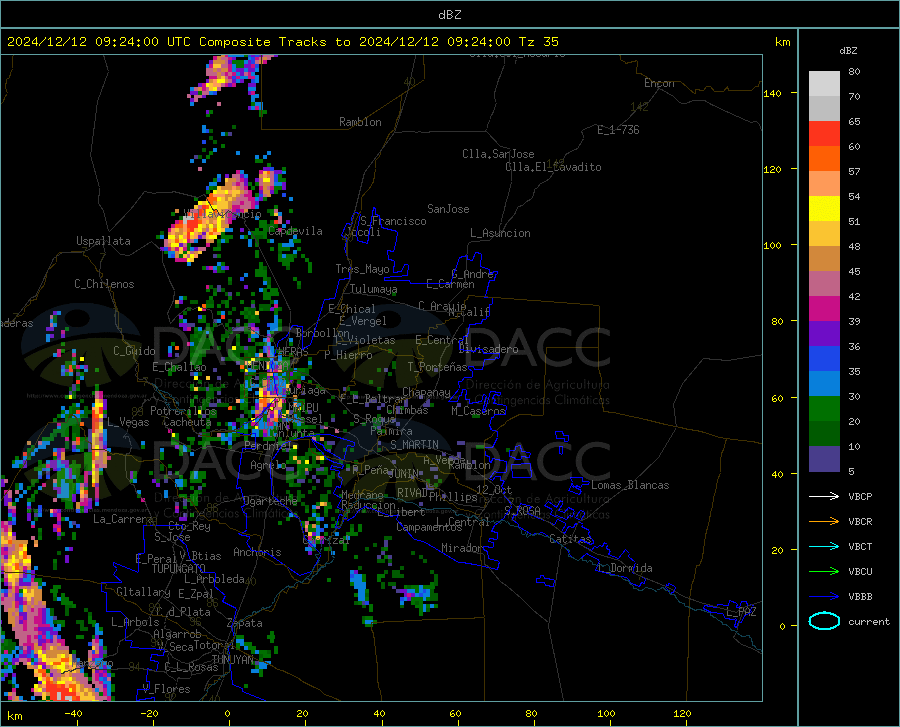This screenshot has width=900, height=727.
Task: Select the gray 70–65 dBZ swatch
Action: click(824, 108)
